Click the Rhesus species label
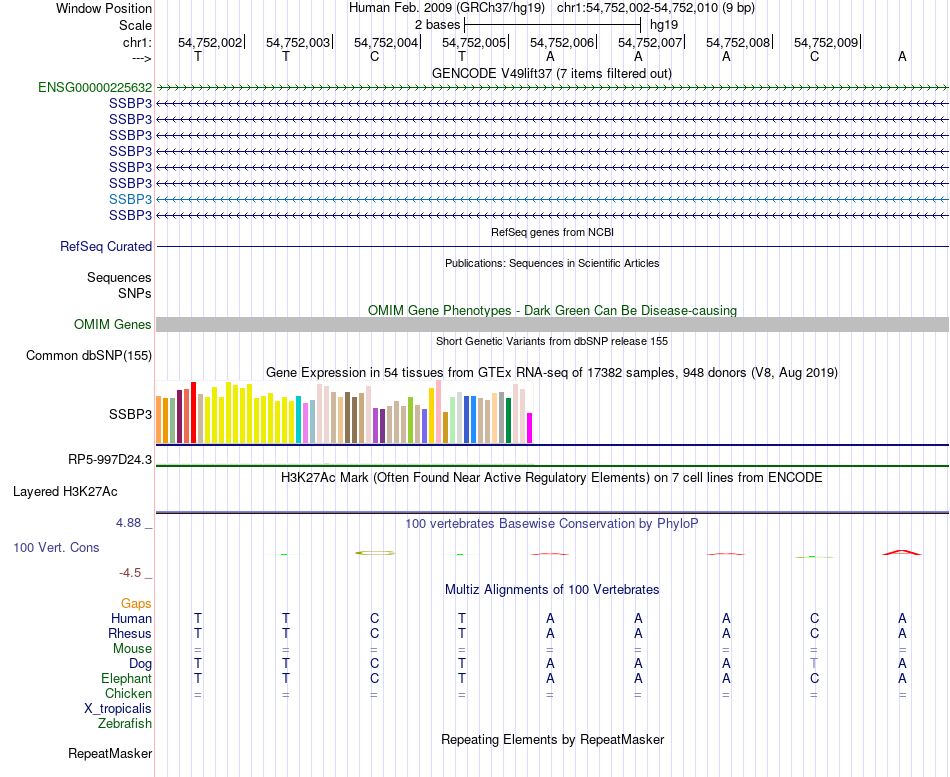 (130, 633)
